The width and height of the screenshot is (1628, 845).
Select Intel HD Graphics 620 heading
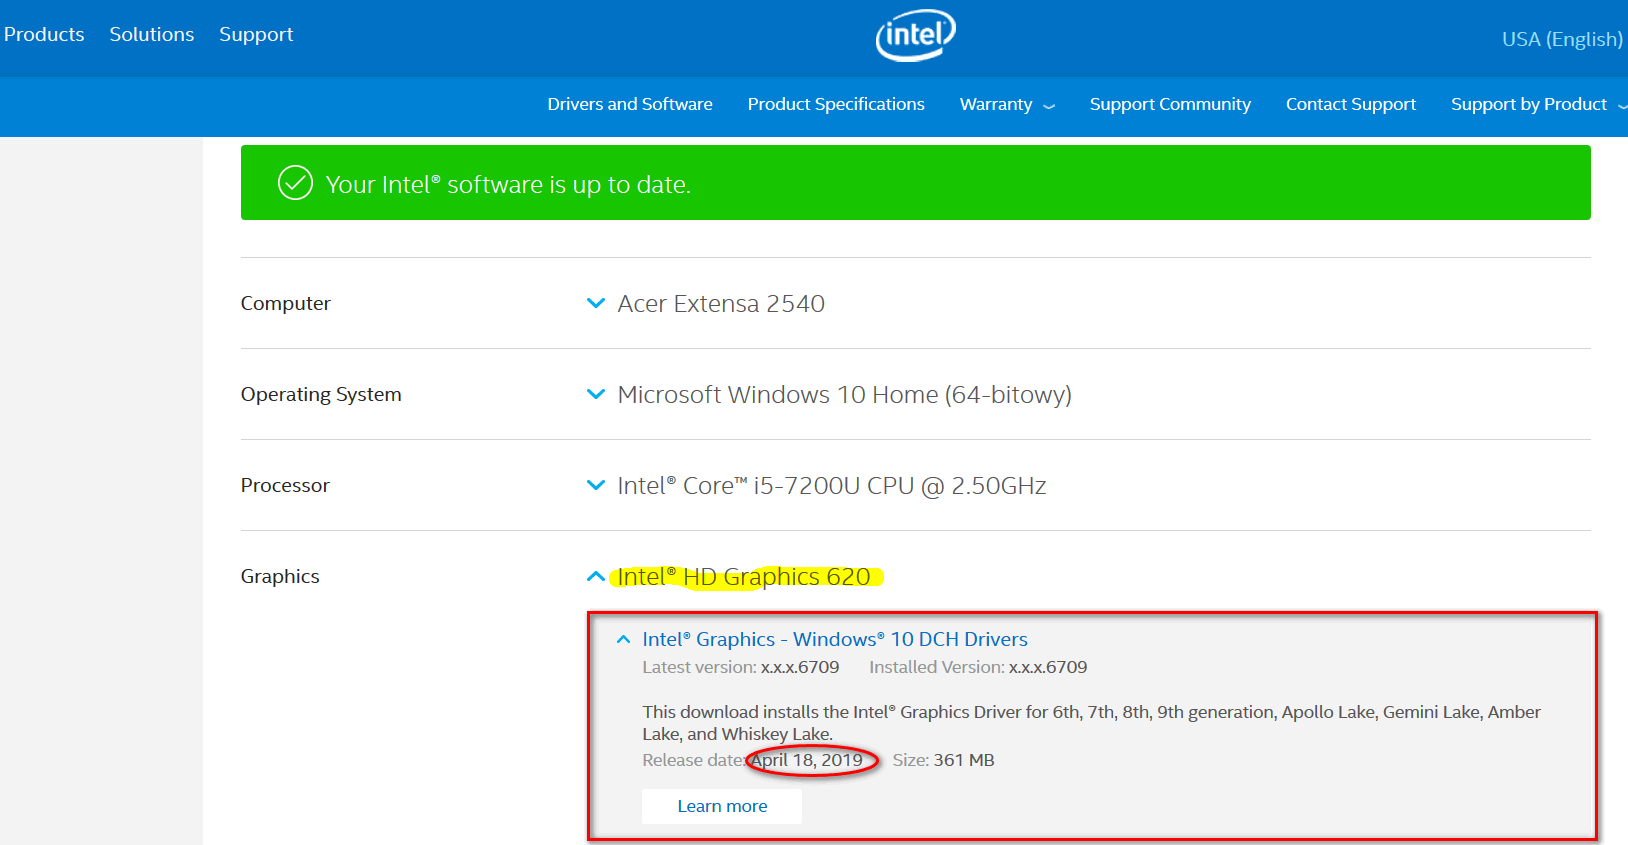(x=744, y=577)
